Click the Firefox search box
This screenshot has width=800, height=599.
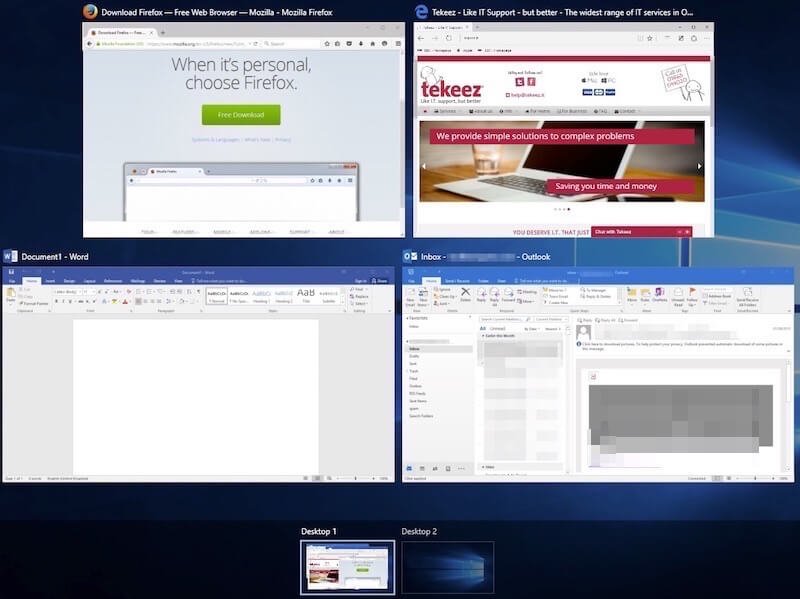tap(291, 44)
